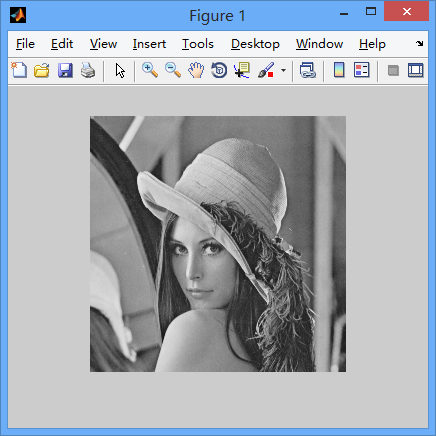Select the Brush data tool
This screenshot has height=436, width=436.
pyautogui.click(x=266, y=70)
